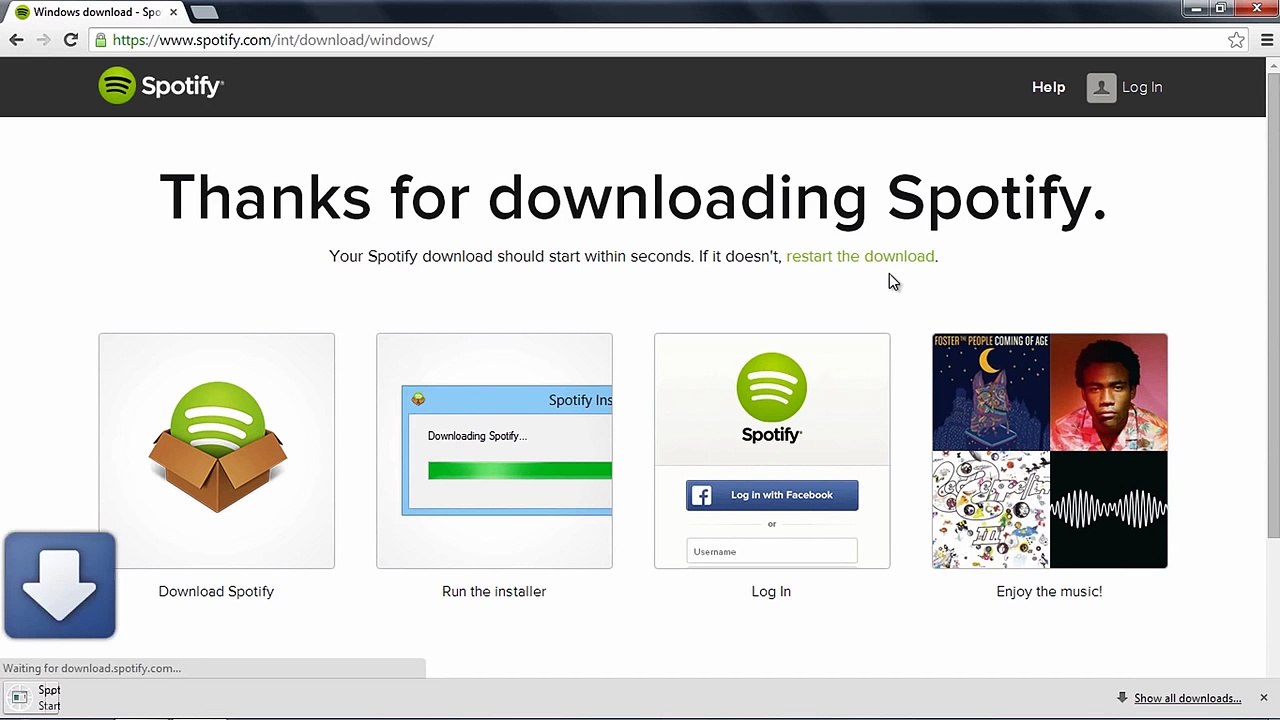Screen dimensions: 1280x720
Task: Click the 'Log in with Facebook' button
Action: [772, 495]
